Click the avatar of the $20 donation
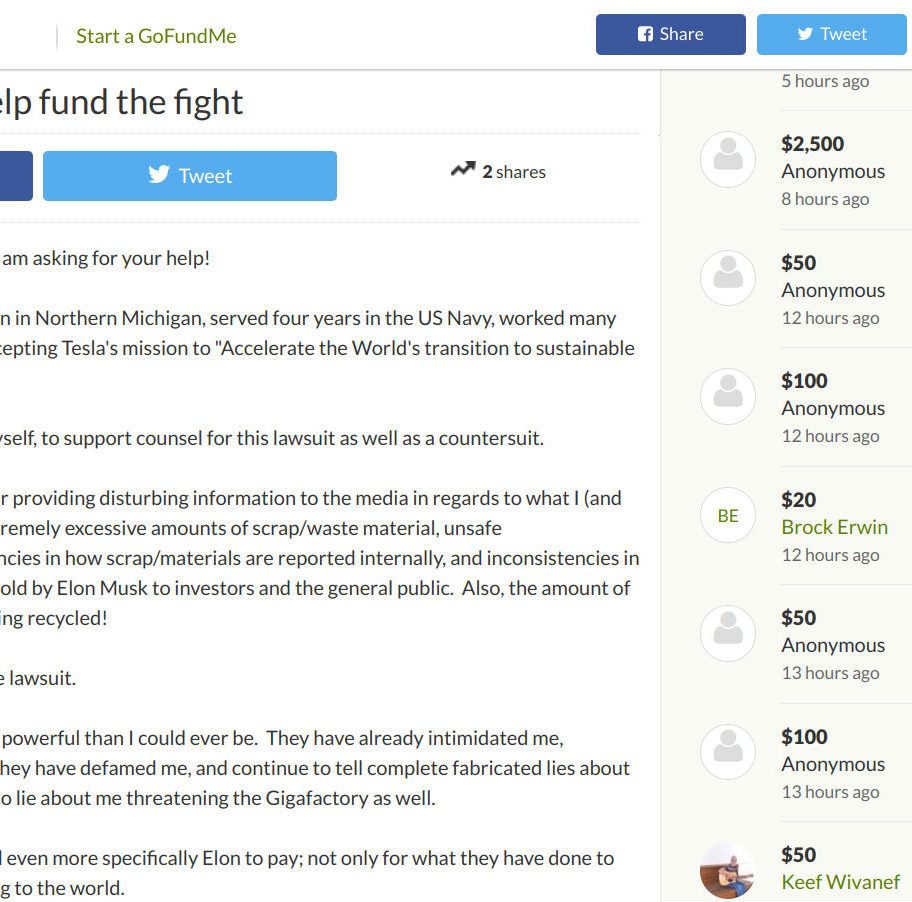This screenshot has height=902, width=912. coord(728,515)
